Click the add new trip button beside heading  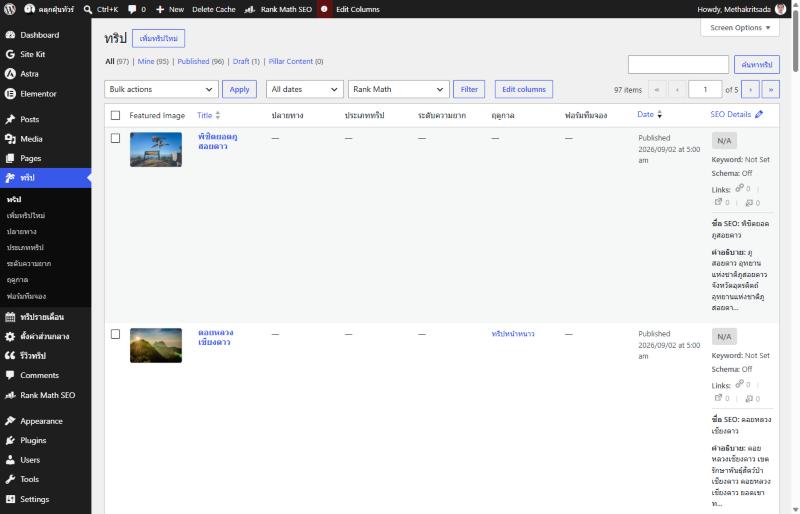pyautogui.click(x=159, y=38)
